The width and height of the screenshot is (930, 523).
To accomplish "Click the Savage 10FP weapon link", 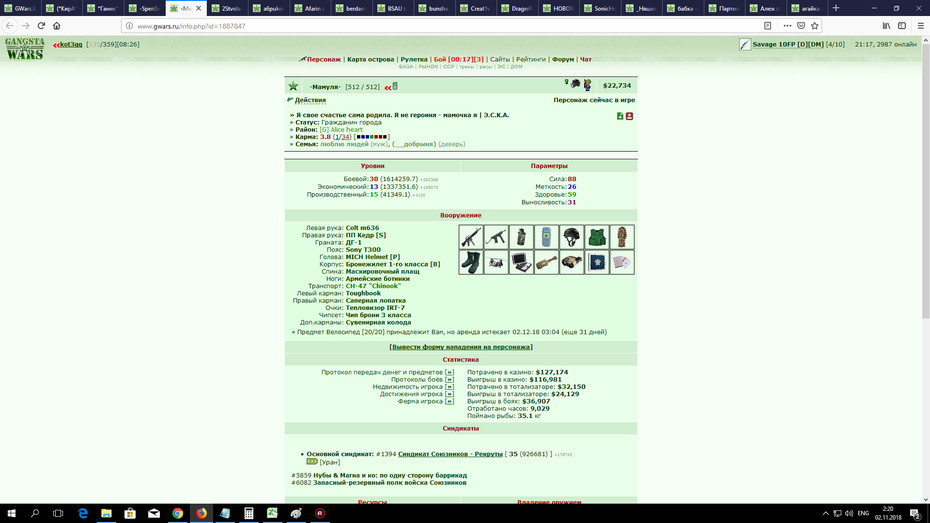I will (x=788, y=44).
